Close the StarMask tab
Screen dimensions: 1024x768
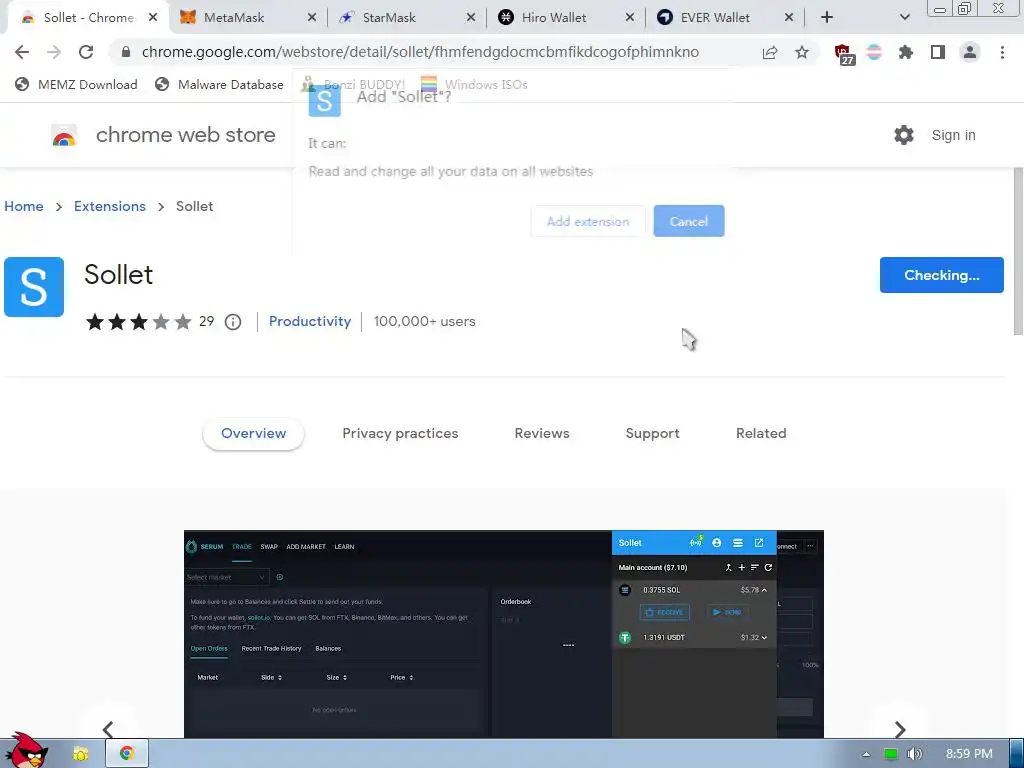point(471,18)
